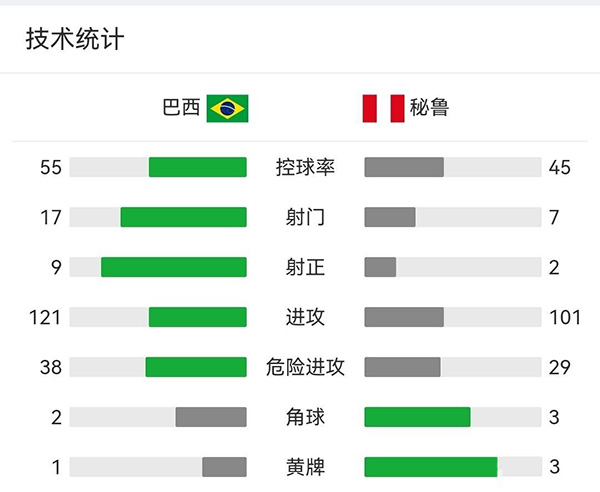Select the 巴西 team name

pyautogui.click(x=181, y=108)
